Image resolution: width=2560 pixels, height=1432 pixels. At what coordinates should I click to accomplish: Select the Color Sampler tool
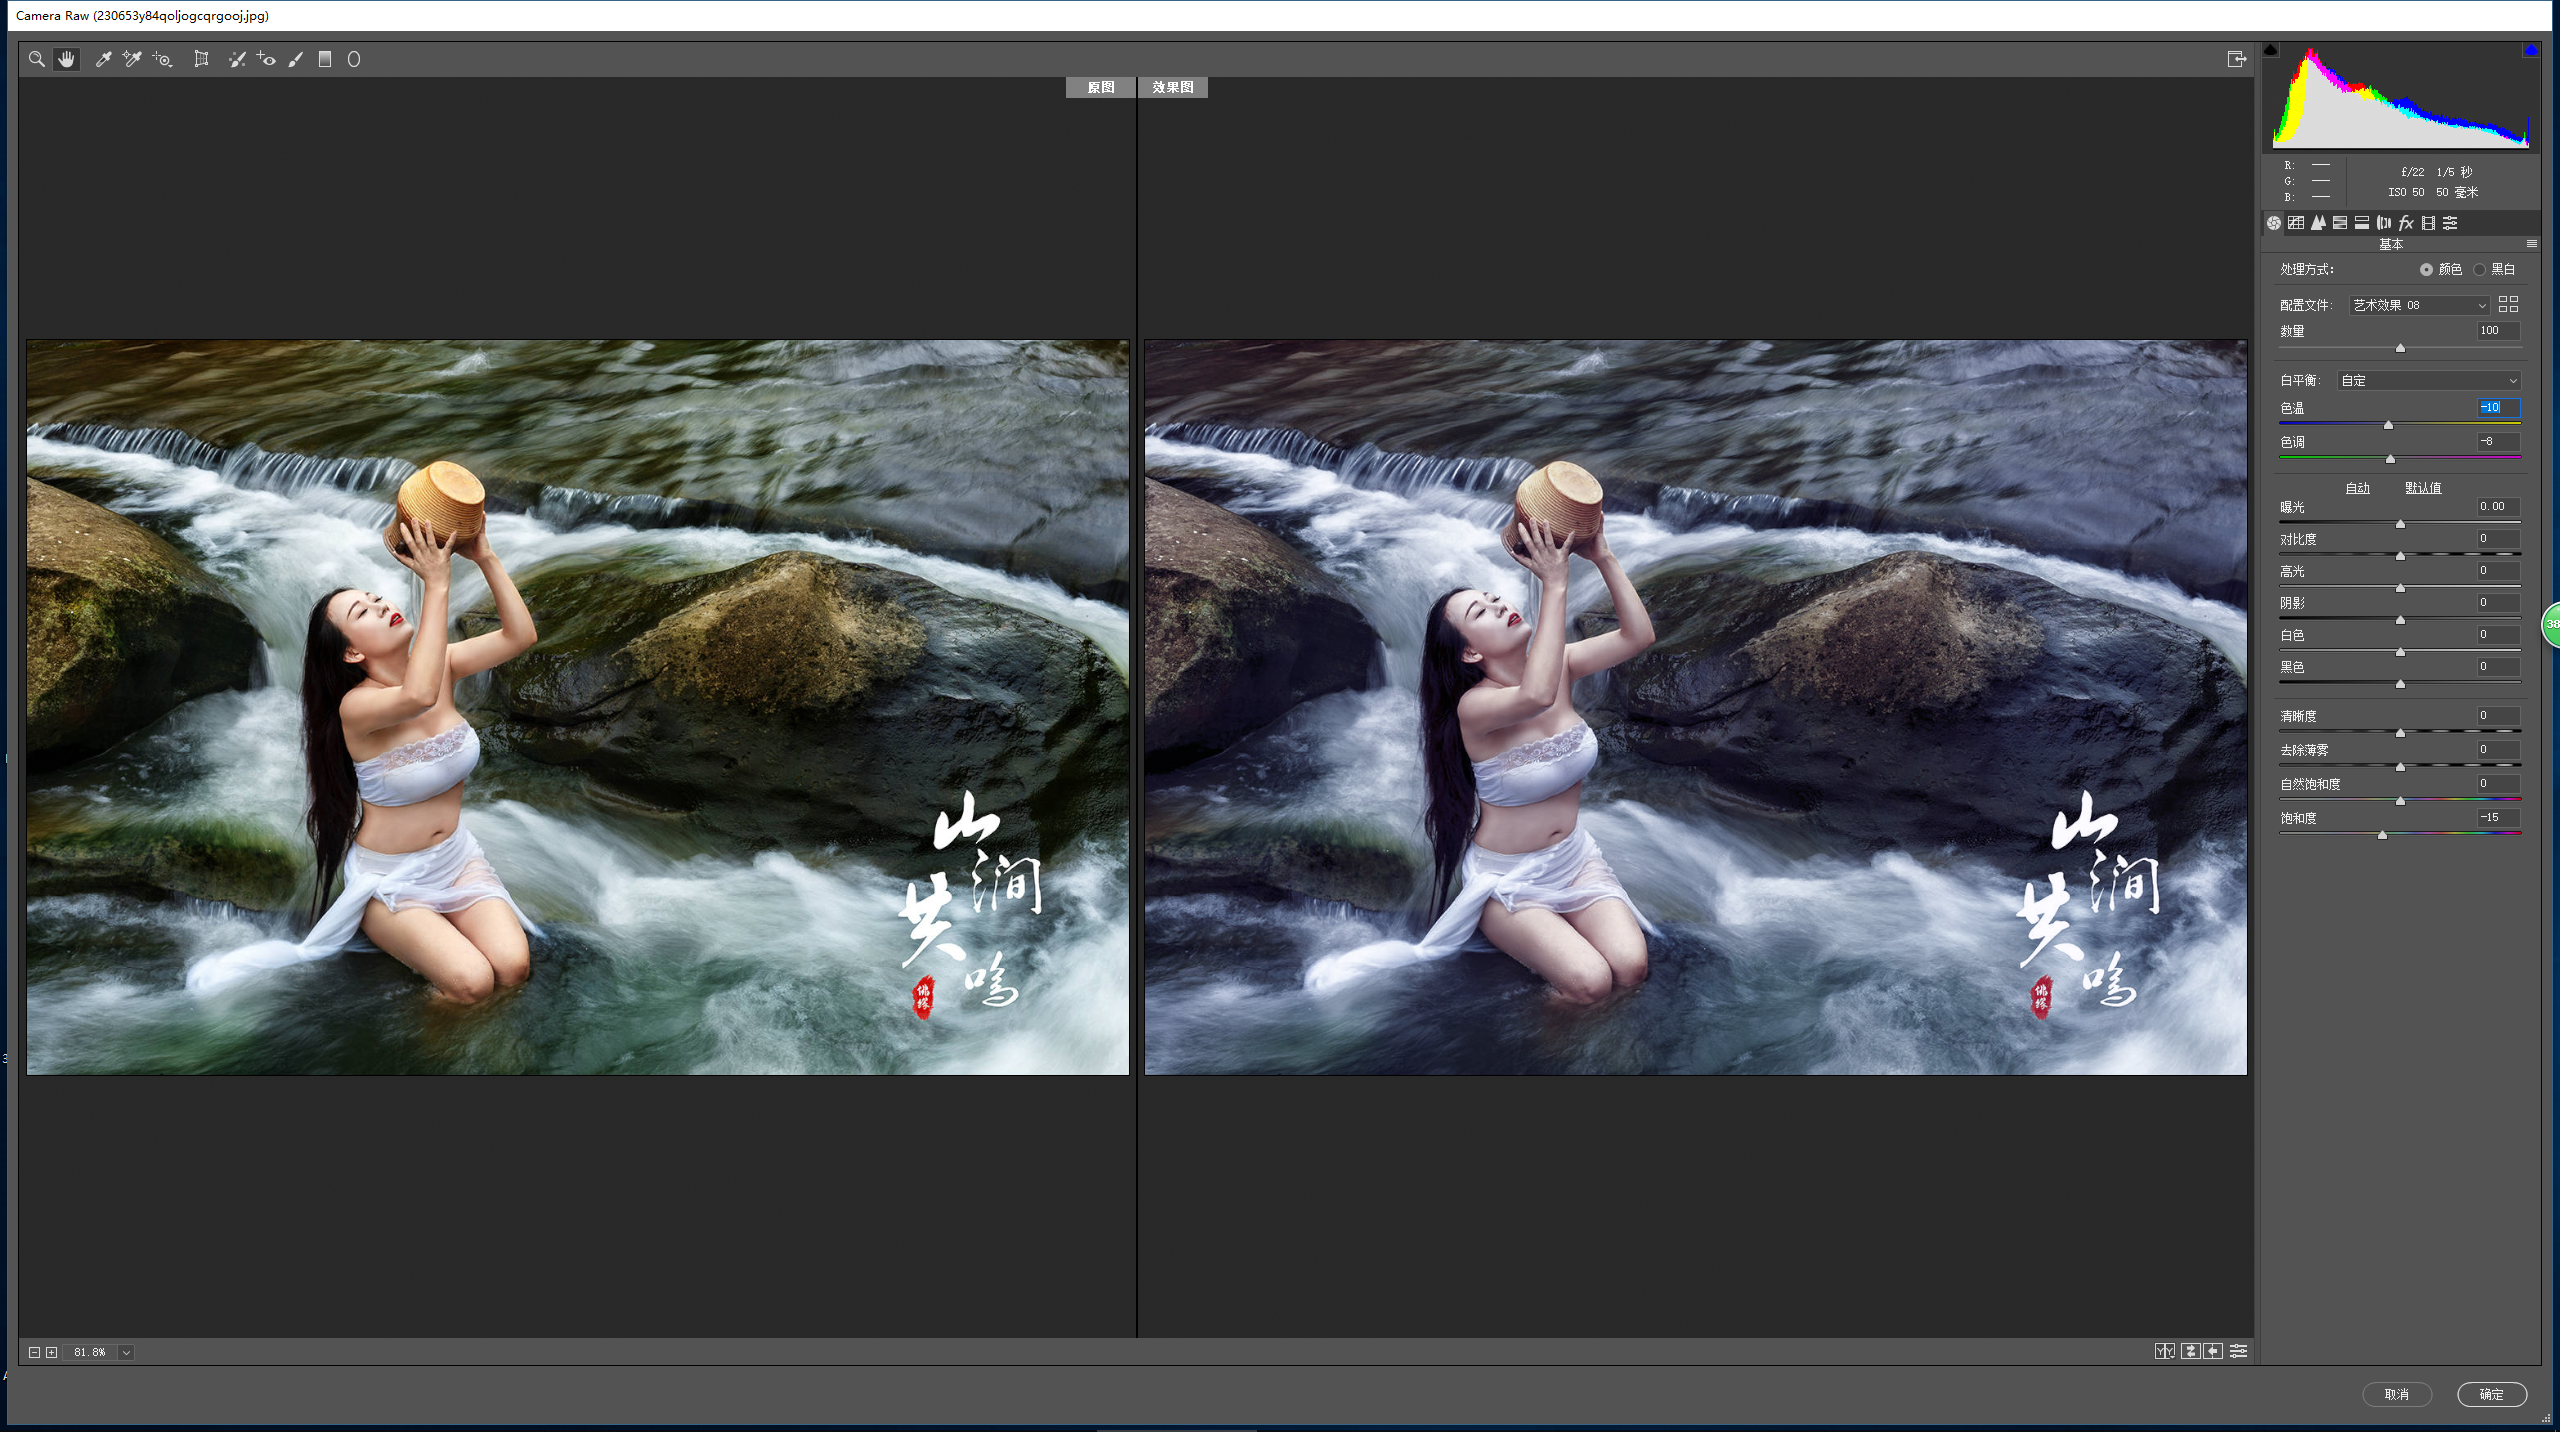[132, 60]
